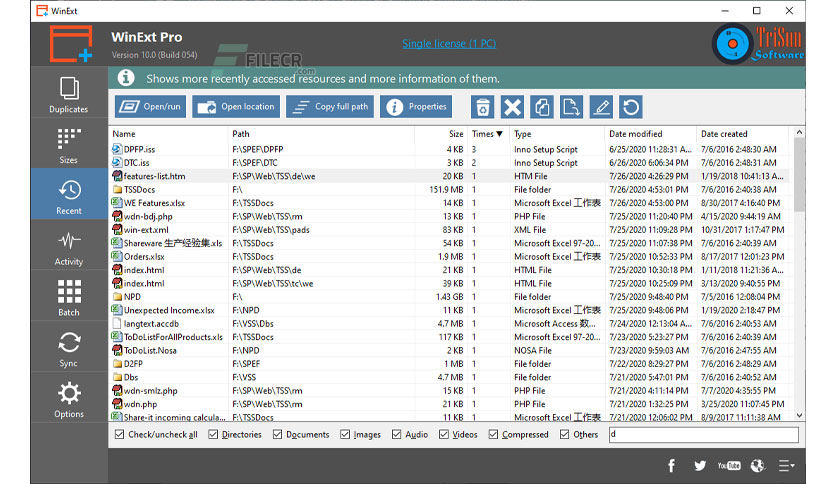Select the features-list.htm row
The image size is (836, 484).
click(x=449, y=176)
